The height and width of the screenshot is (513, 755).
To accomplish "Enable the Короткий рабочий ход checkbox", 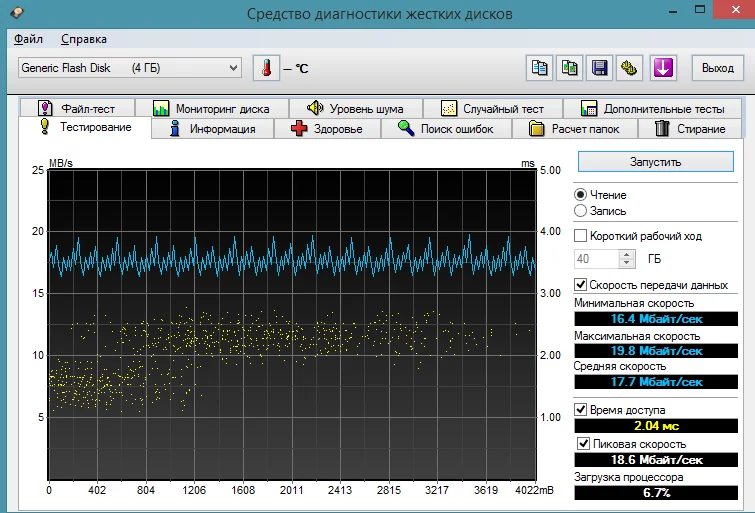I will pyautogui.click(x=581, y=236).
